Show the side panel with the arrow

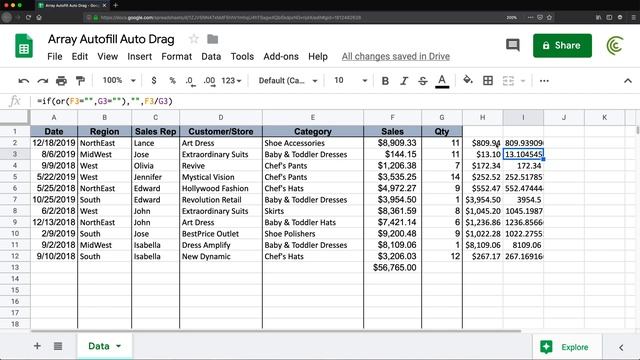tap(621, 347)
